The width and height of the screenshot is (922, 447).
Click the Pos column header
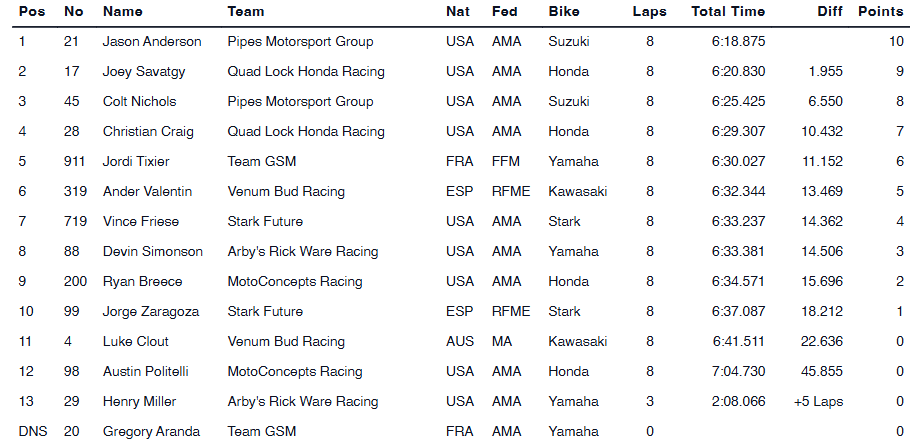click(31, 12)
